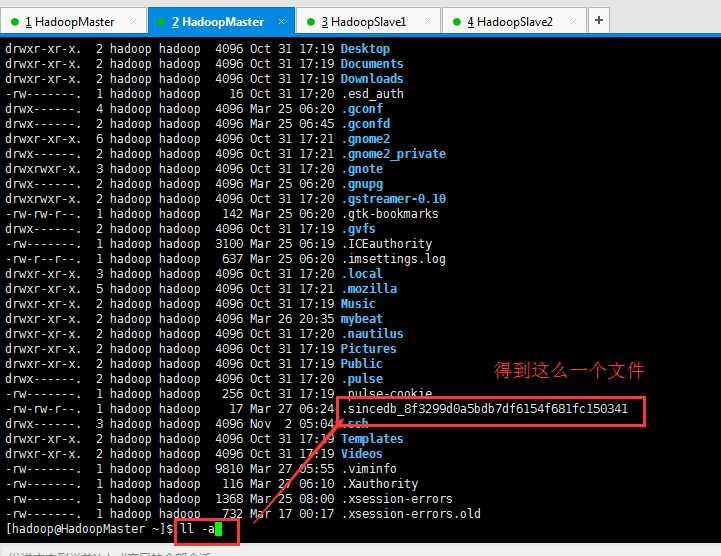Click the Music directory name
The image size is (721, 556).
point(358,304)
